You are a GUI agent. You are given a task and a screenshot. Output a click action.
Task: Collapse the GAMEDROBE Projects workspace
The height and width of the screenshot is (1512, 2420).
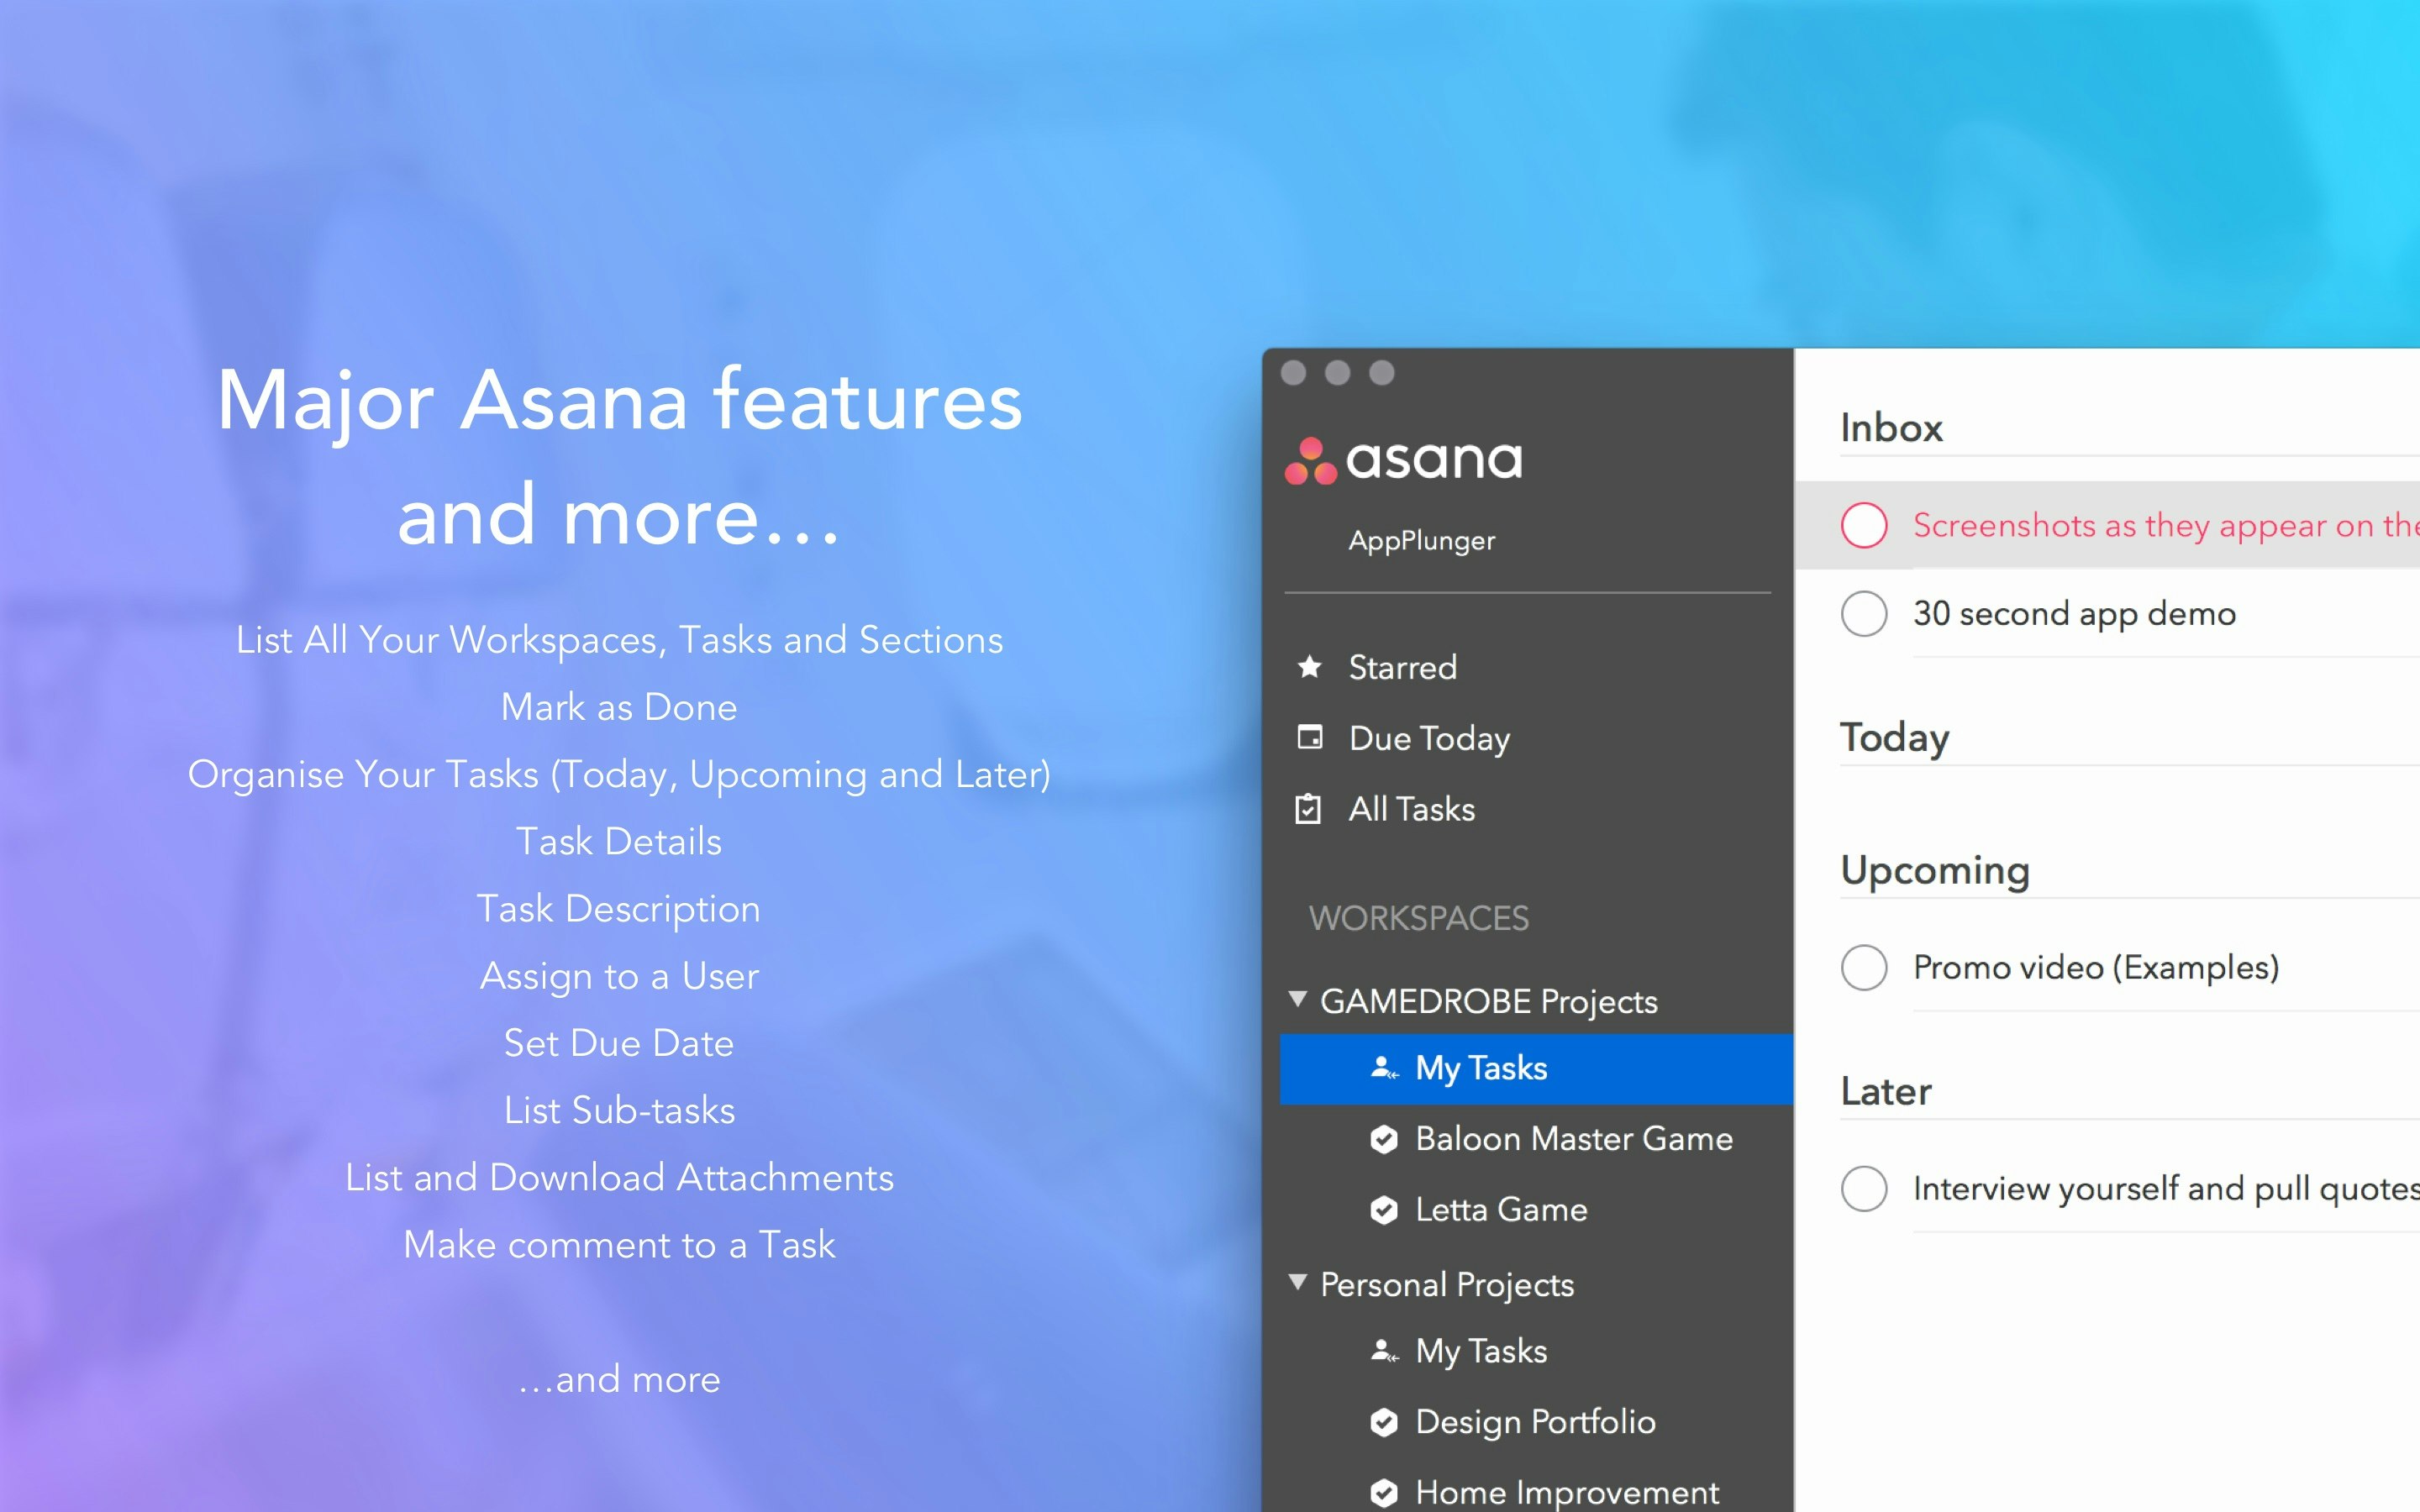[1297, 999]
